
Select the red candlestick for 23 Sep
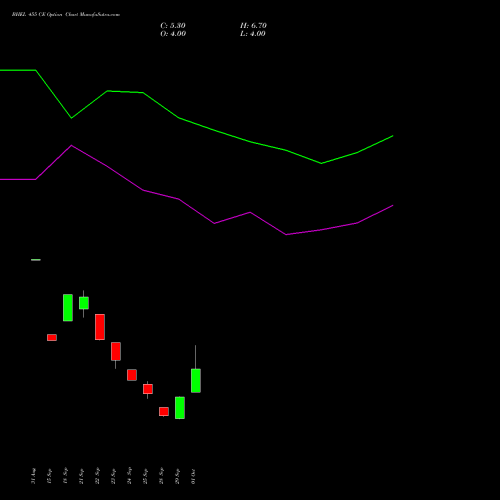tap(116, 351)
